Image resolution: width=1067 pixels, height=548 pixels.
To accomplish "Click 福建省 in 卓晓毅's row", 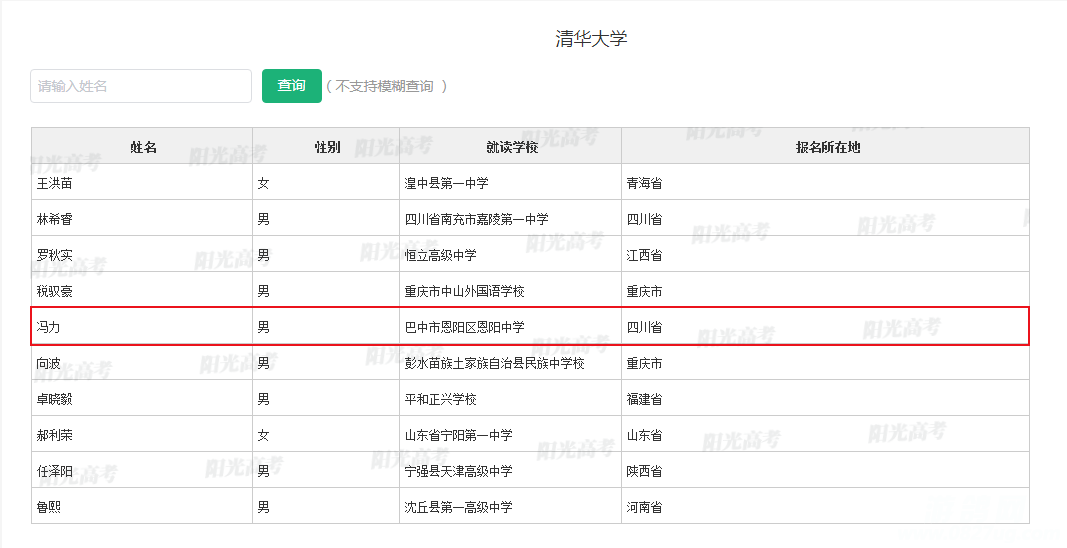I will tap(644, 399).
